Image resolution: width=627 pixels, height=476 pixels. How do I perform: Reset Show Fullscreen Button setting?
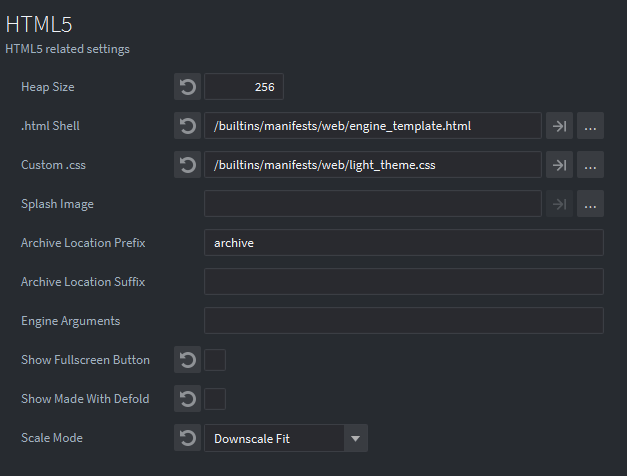pyautogui.click(x=187, y=360)
